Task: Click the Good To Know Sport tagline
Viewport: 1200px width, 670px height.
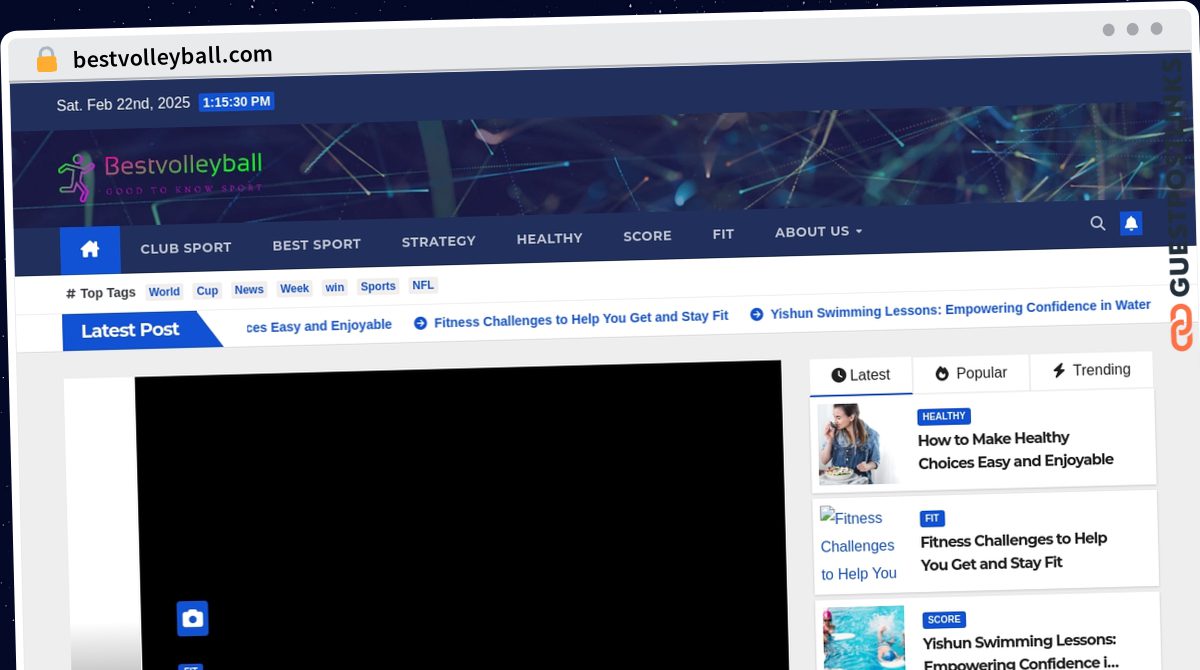Action: pyautogui.click(x=184, y=188)
